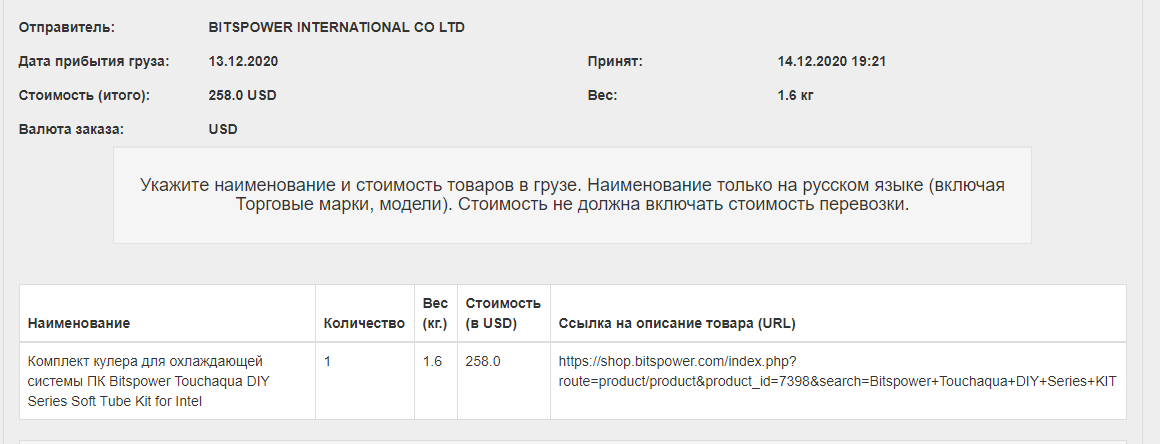Click the Принят label
The height and width of the screenshot is (444, 1160).
[x=615, y=61]
